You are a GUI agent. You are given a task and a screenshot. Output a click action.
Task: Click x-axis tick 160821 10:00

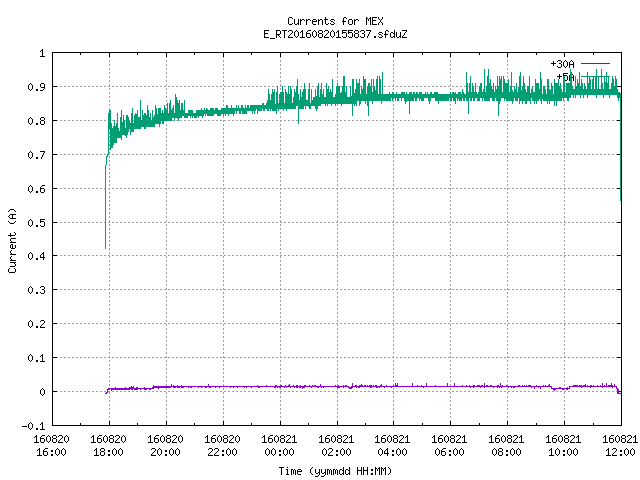click(563, 445)
